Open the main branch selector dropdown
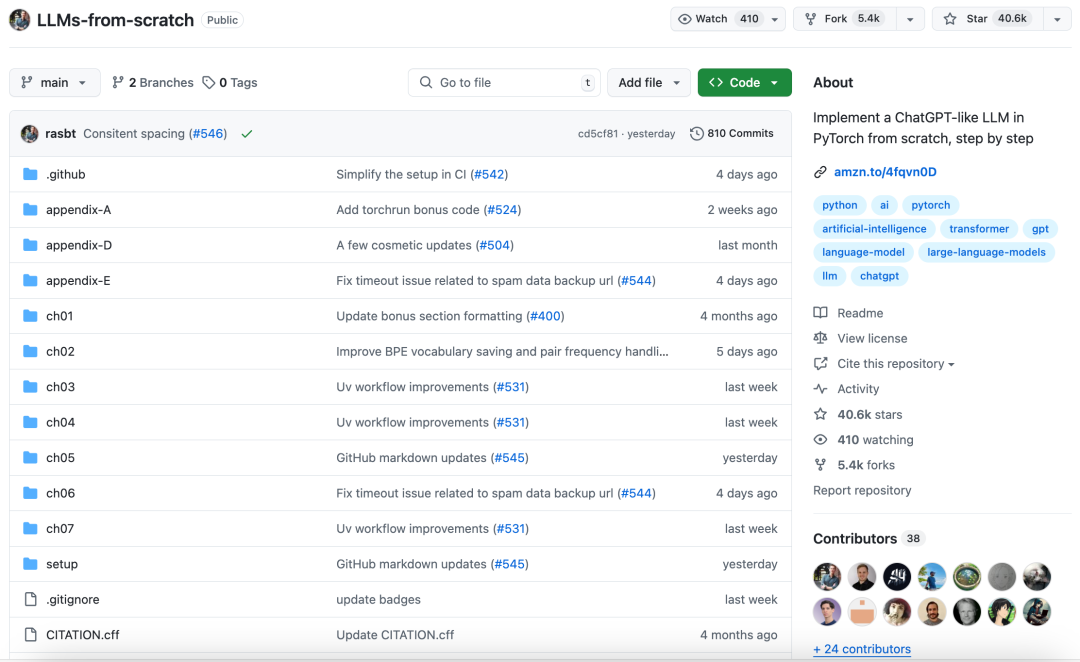Image resolution: width=1080 pixels, height=662 pixels. [54, 82]
